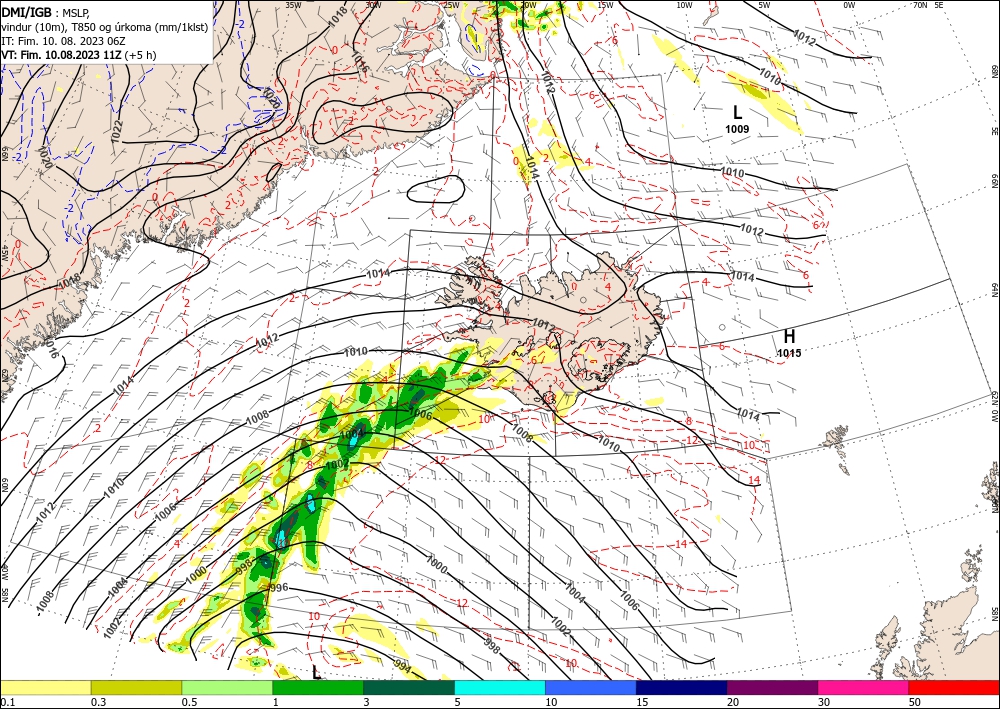The image size is (1000, 709).
Task: Click the '40W' longitude label on left edge
Action: tap(4, 572)
